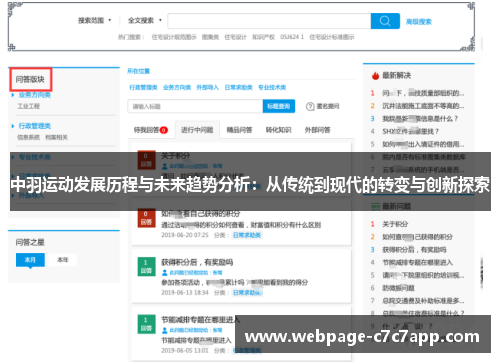Screen dimensions: 500x362
Task: Click hot search term 05J624 1
Action: 292,37
